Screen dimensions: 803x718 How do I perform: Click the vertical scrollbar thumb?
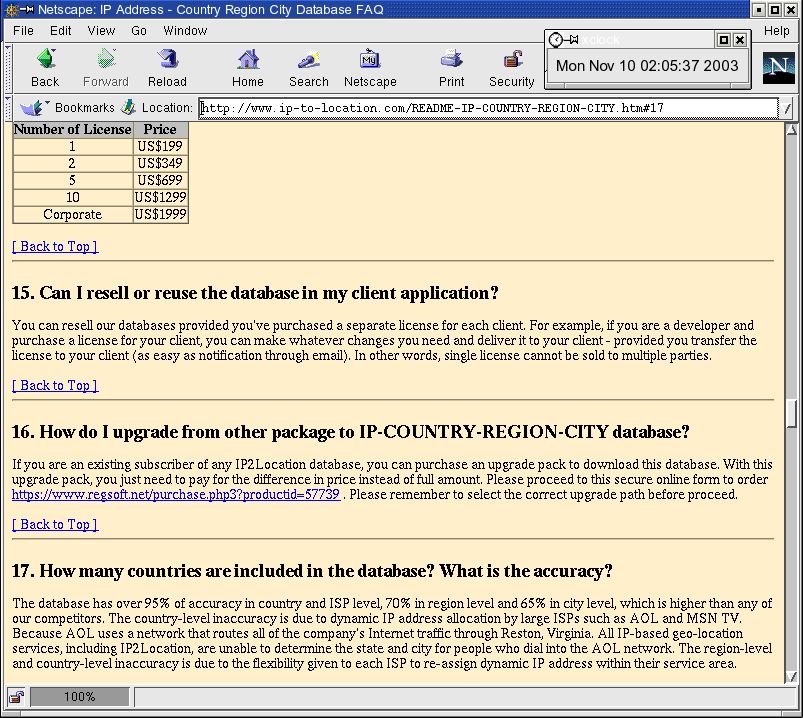792,413
